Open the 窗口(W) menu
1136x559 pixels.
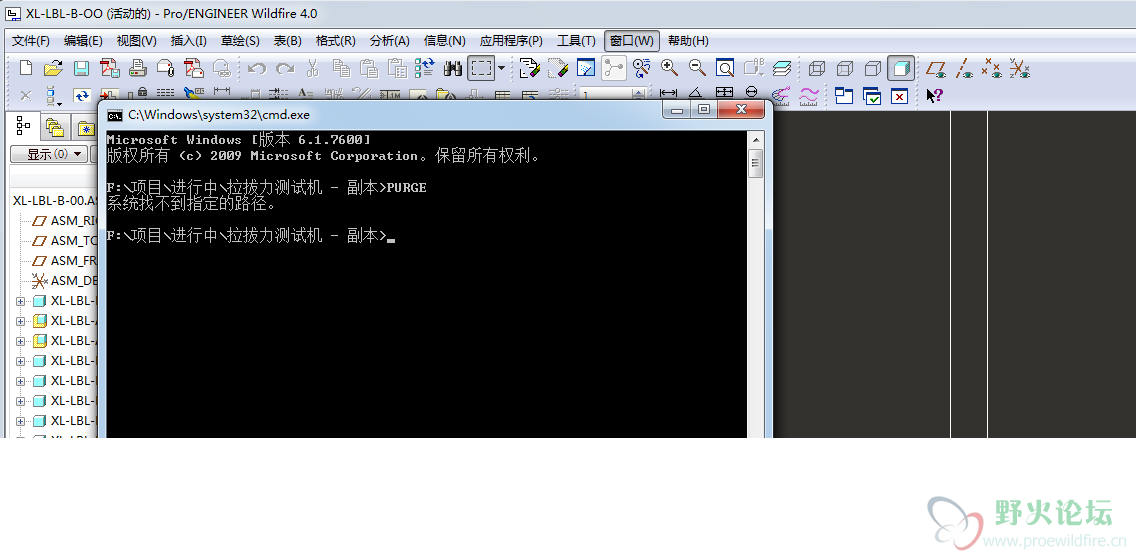632,41
